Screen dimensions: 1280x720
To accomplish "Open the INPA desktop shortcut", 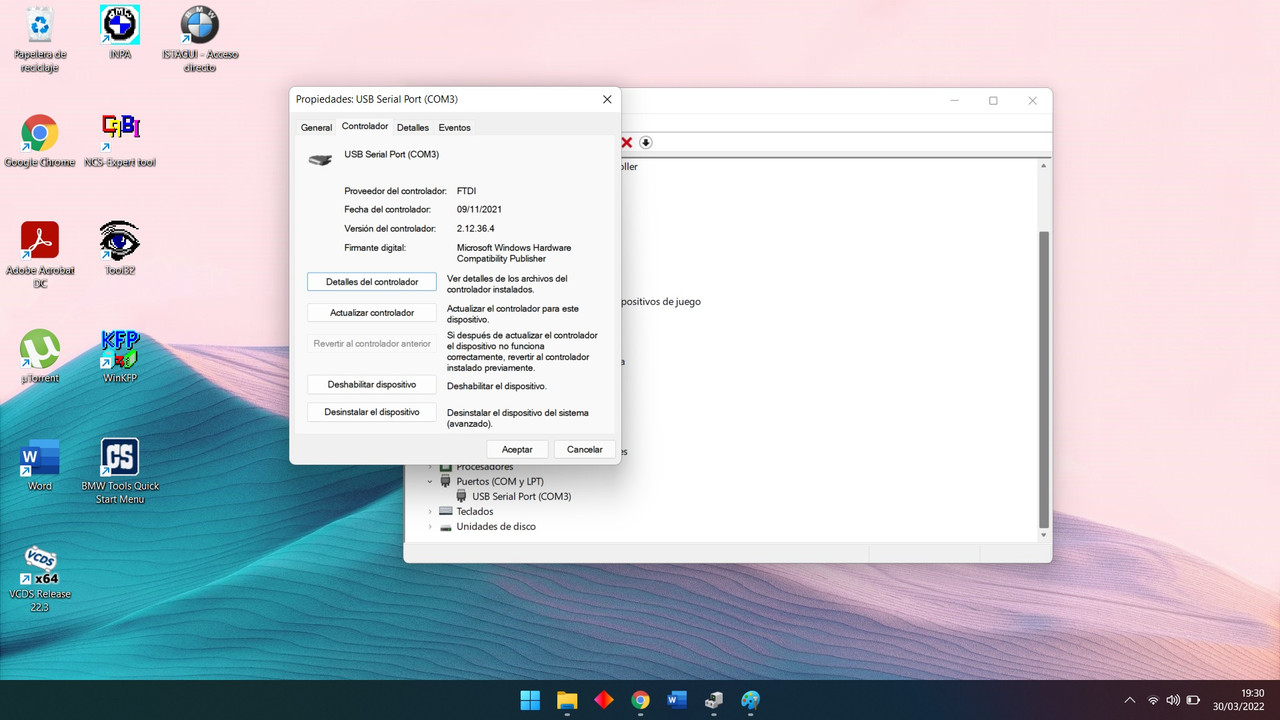I will (x=120, y=32).
